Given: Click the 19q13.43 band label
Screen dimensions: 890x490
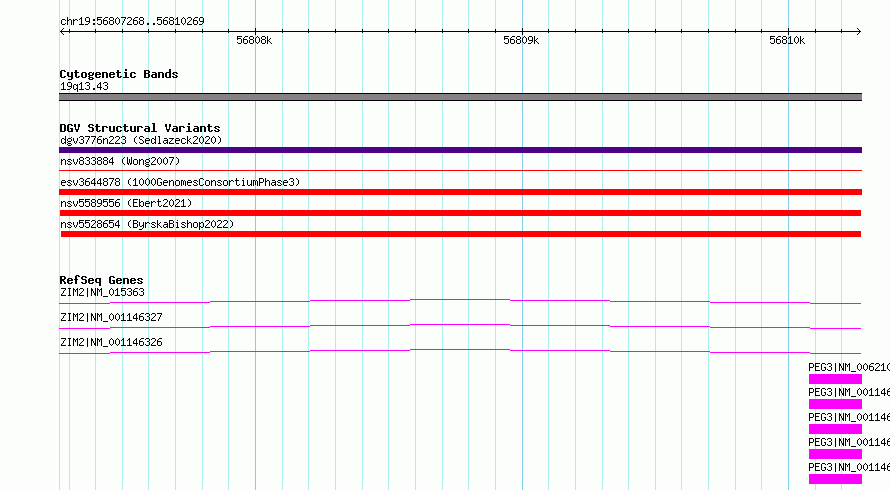Looking at the screenshot, I should click(84, 86).
